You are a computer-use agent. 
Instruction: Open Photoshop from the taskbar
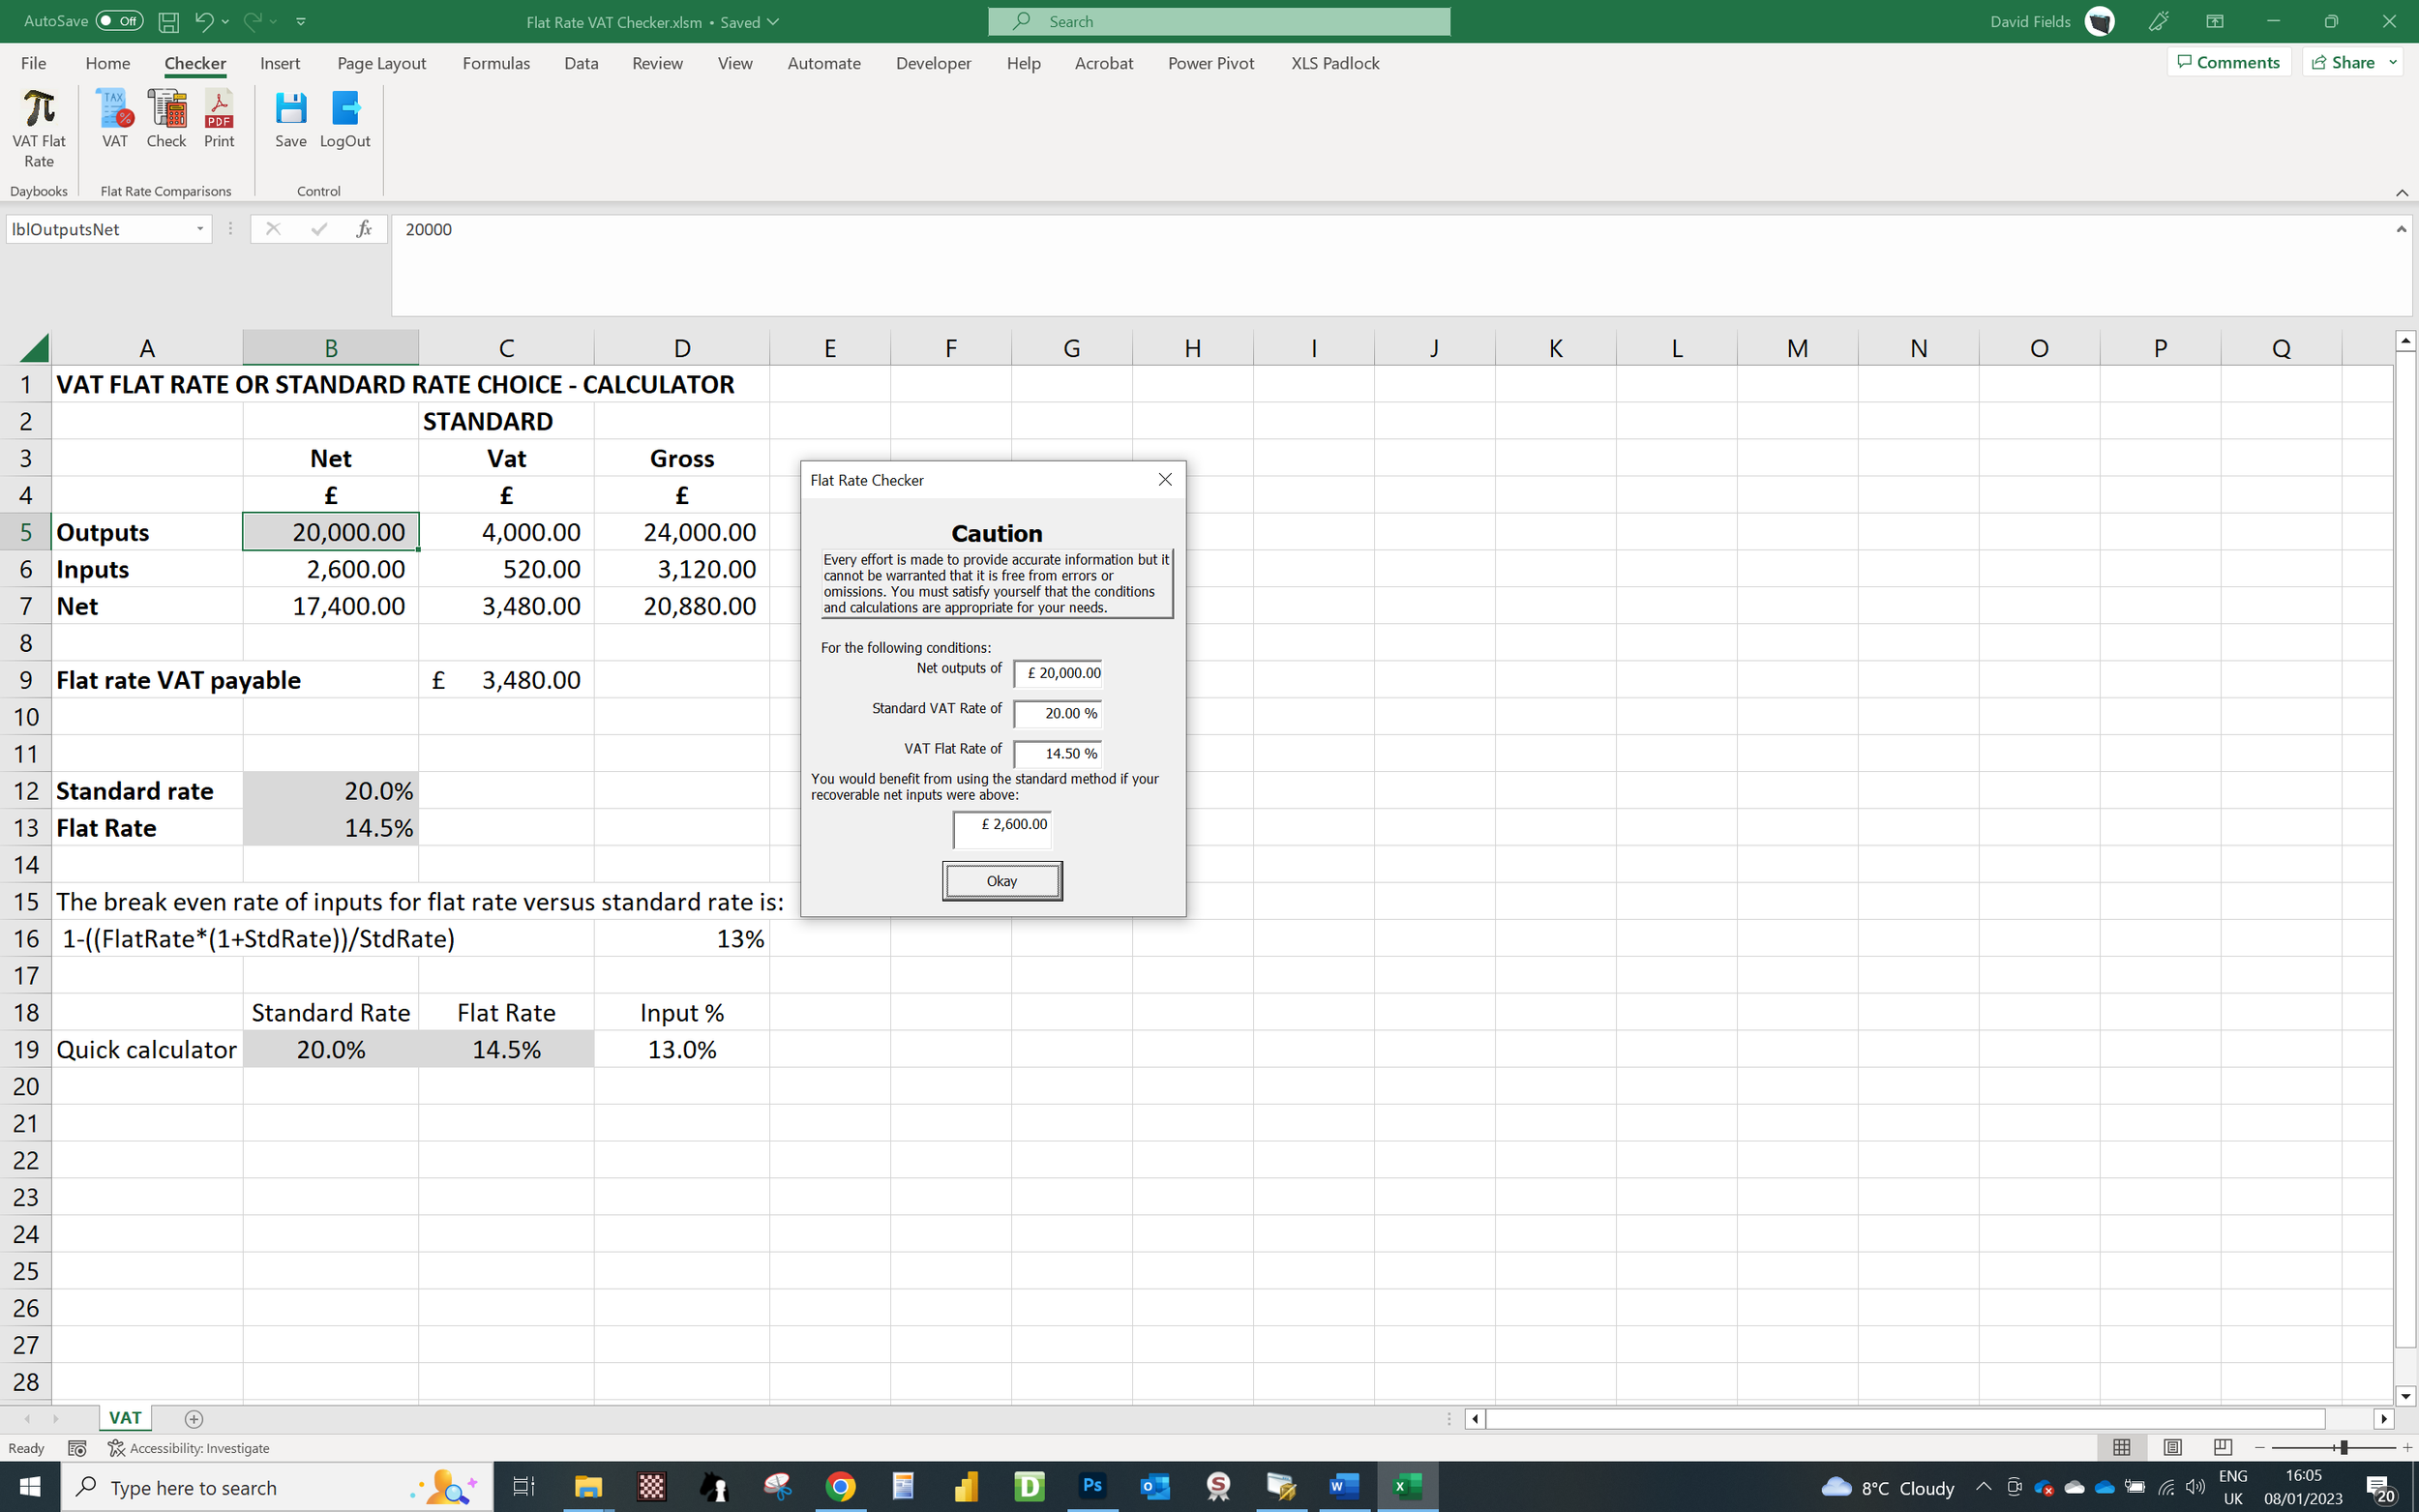coord(1092,1487)
